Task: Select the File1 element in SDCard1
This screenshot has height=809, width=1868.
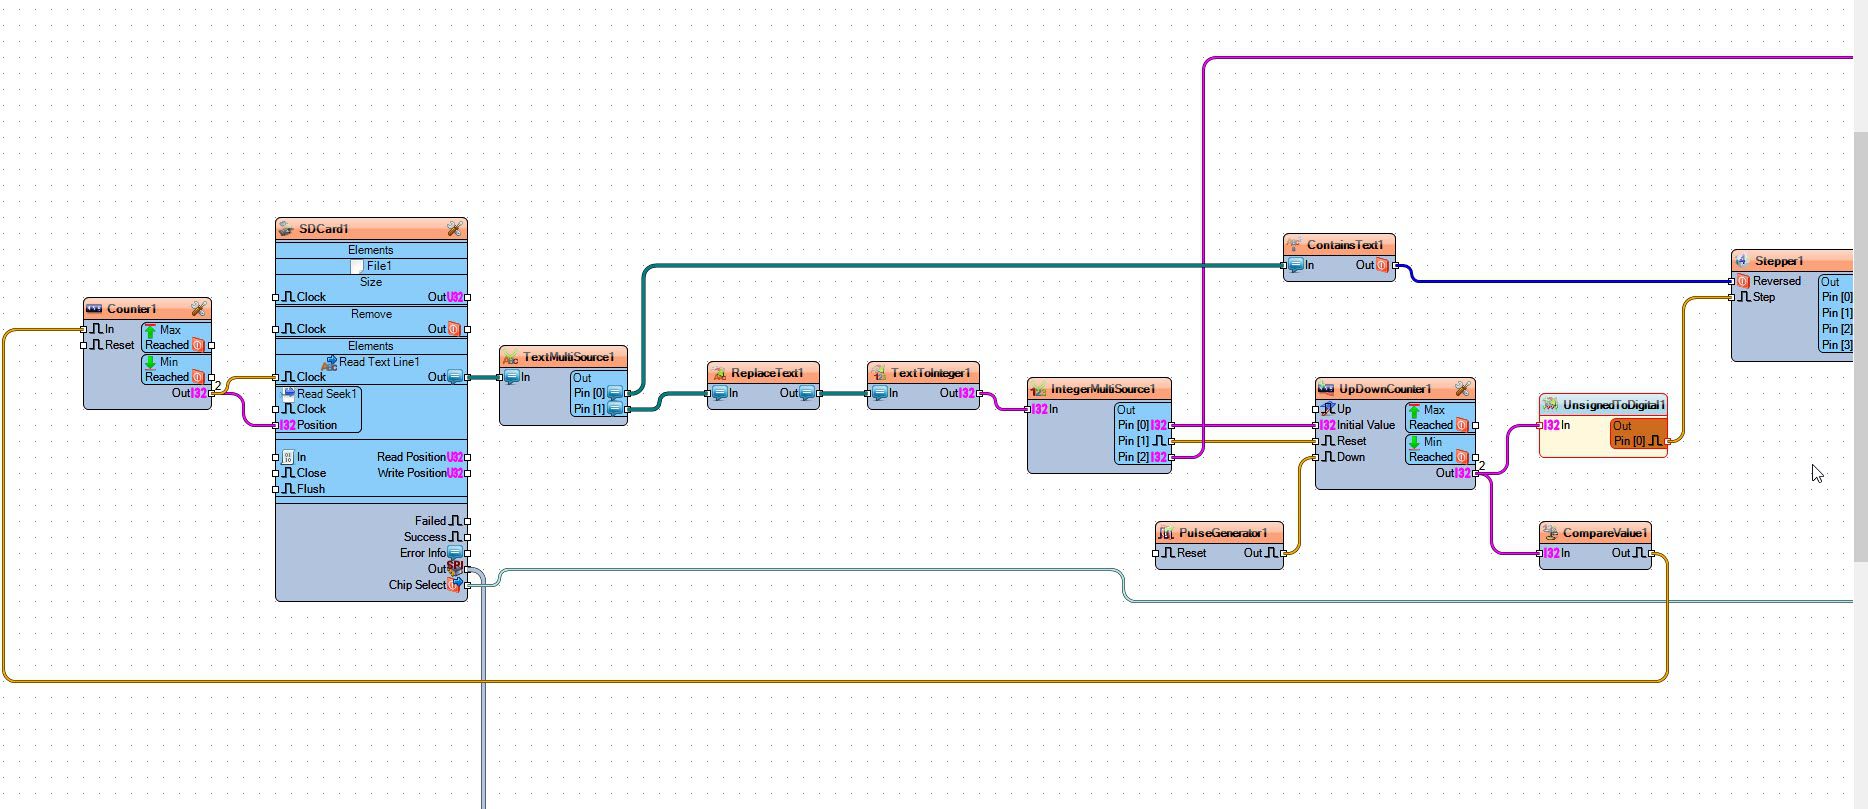Action: pyautogui.click(x=371, y=266)
